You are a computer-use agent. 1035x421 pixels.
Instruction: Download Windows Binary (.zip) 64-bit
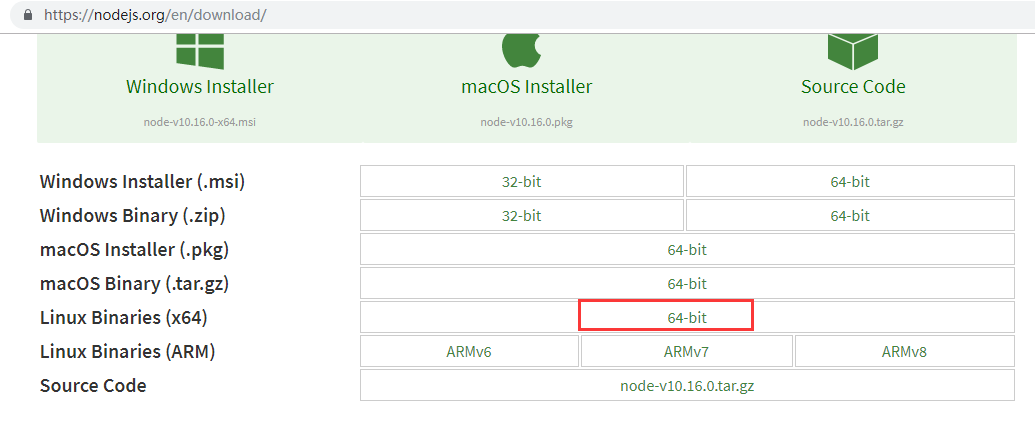(850, 216)
